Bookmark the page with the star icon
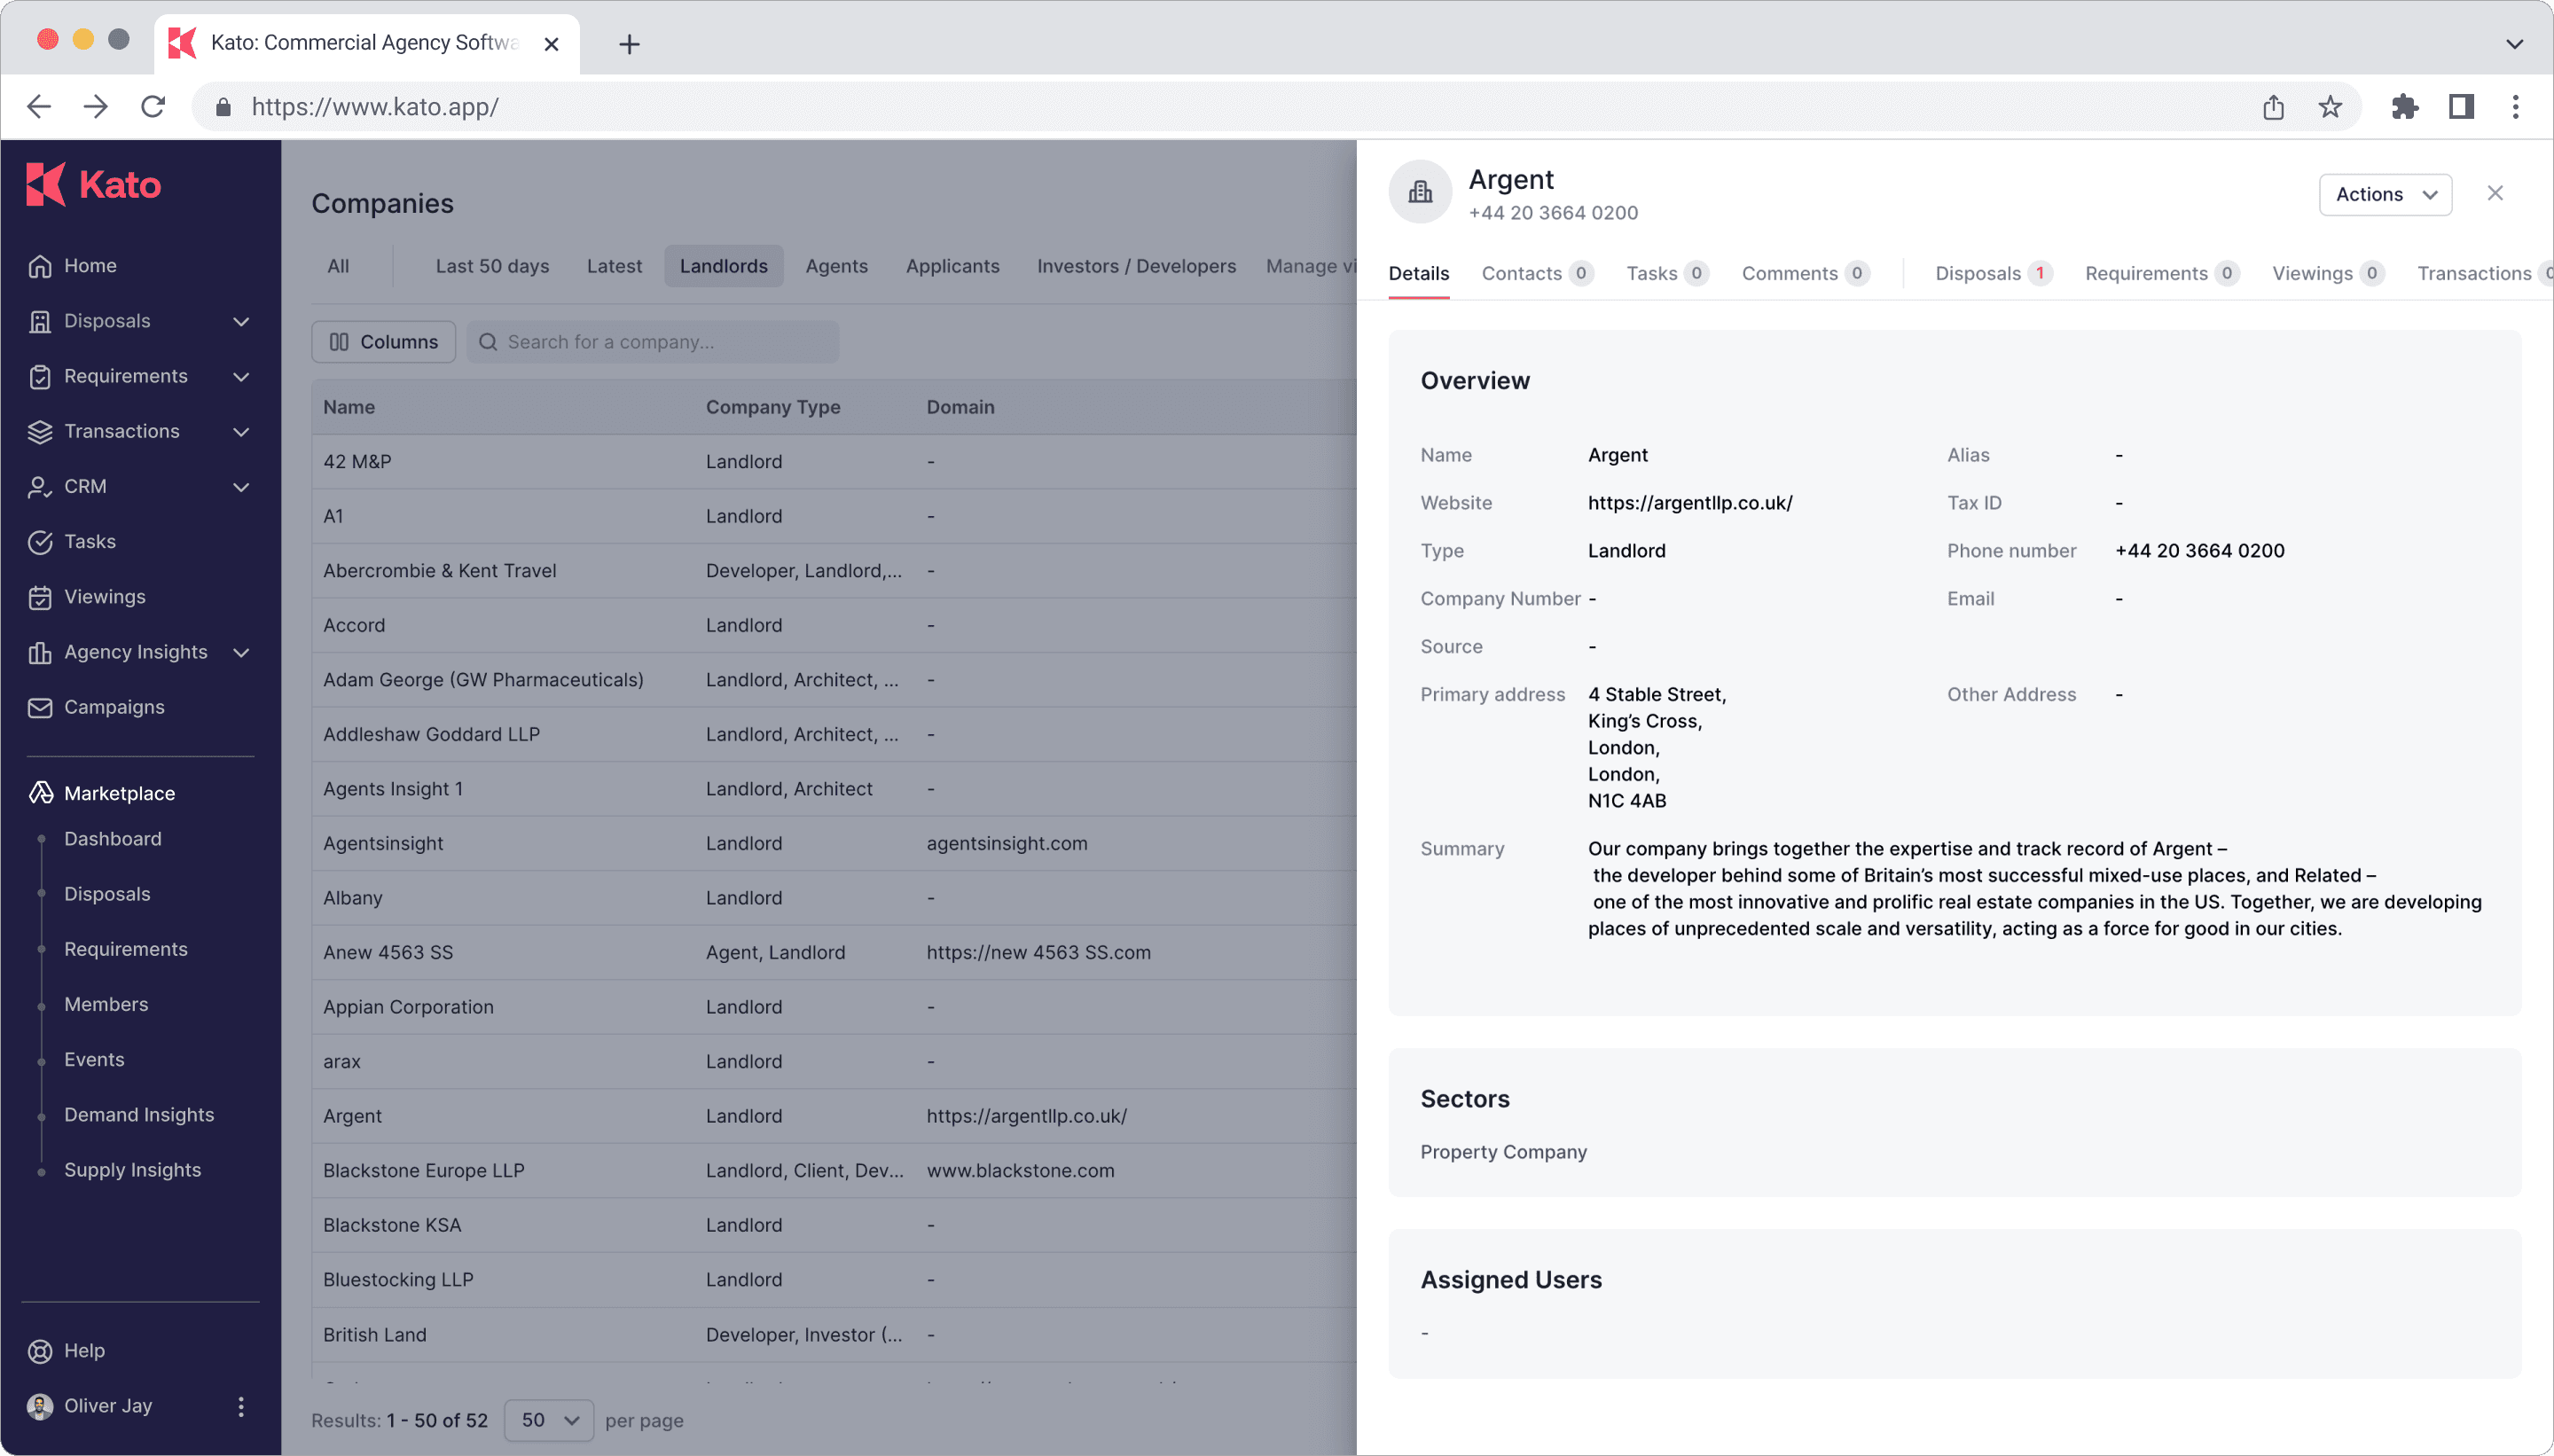The width and height of the screenshot is (2554, 1456). click(x=2330, y=107)
